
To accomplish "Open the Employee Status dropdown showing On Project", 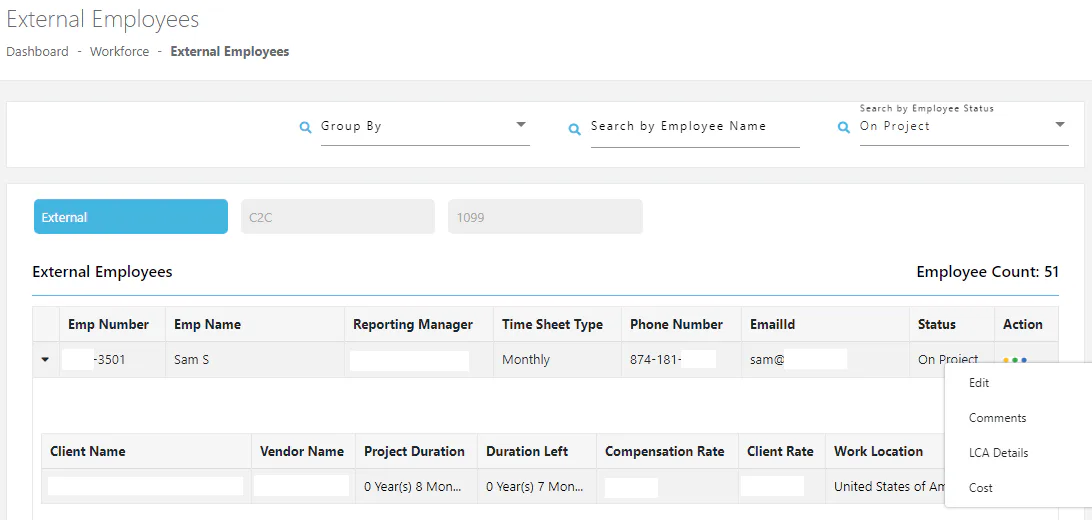I will [964, 127].
